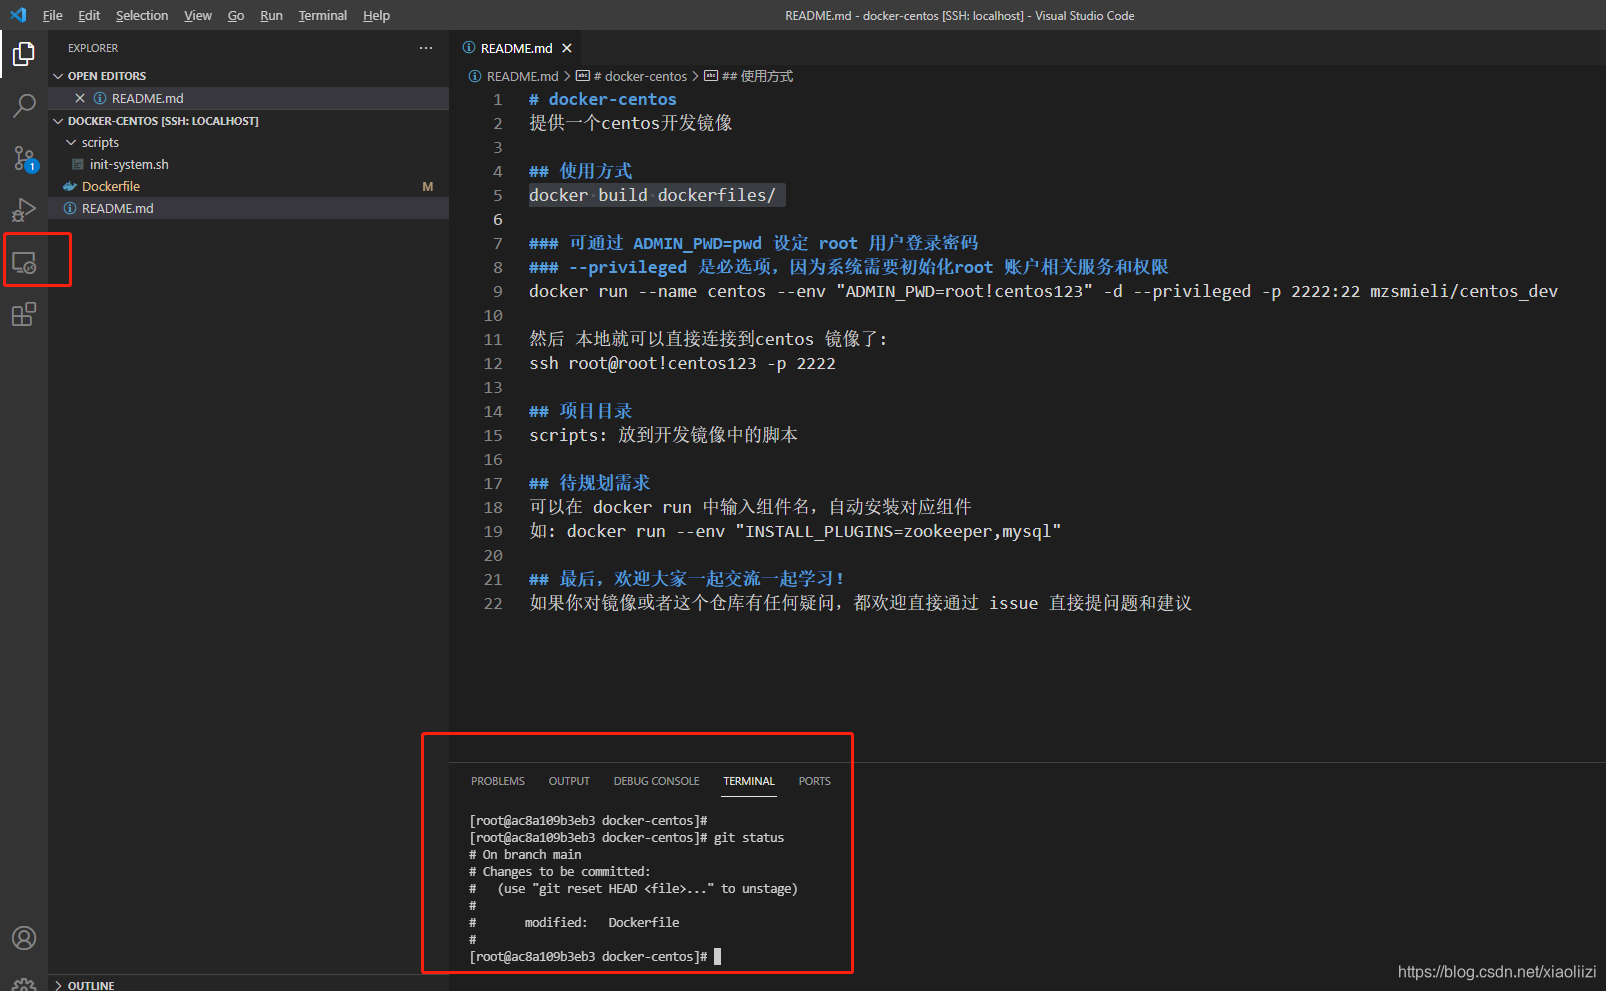Open the Run and Debug view

(24, 210)
